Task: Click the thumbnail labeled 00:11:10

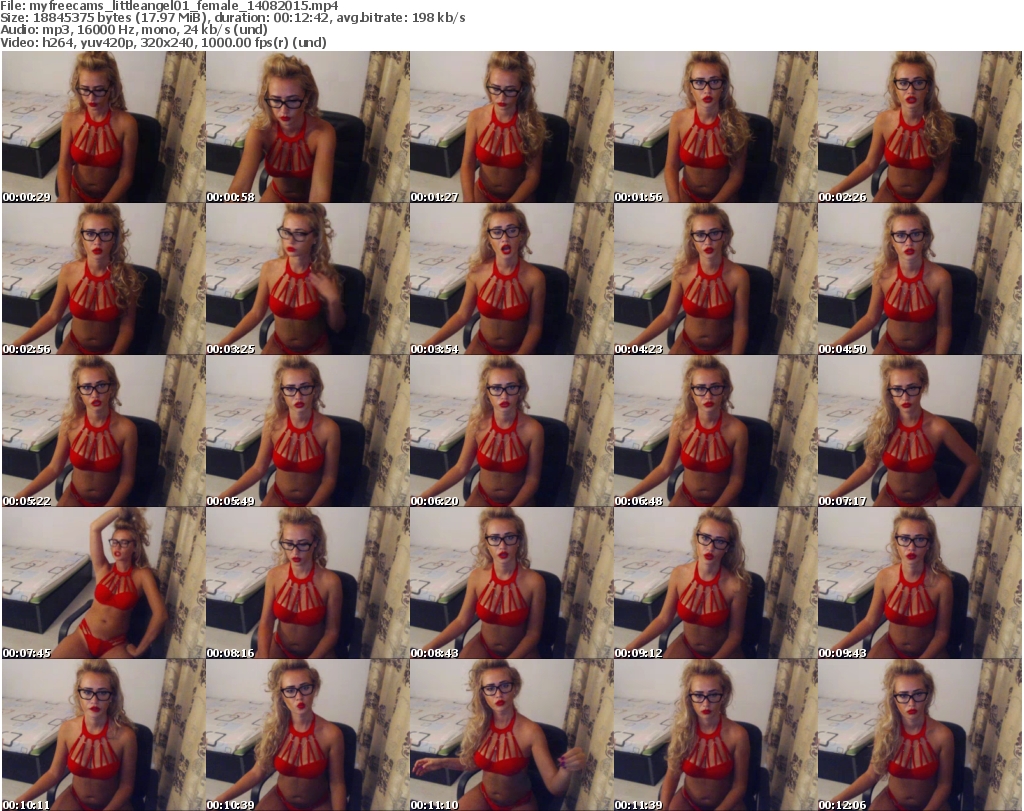Action: point(511,735)
